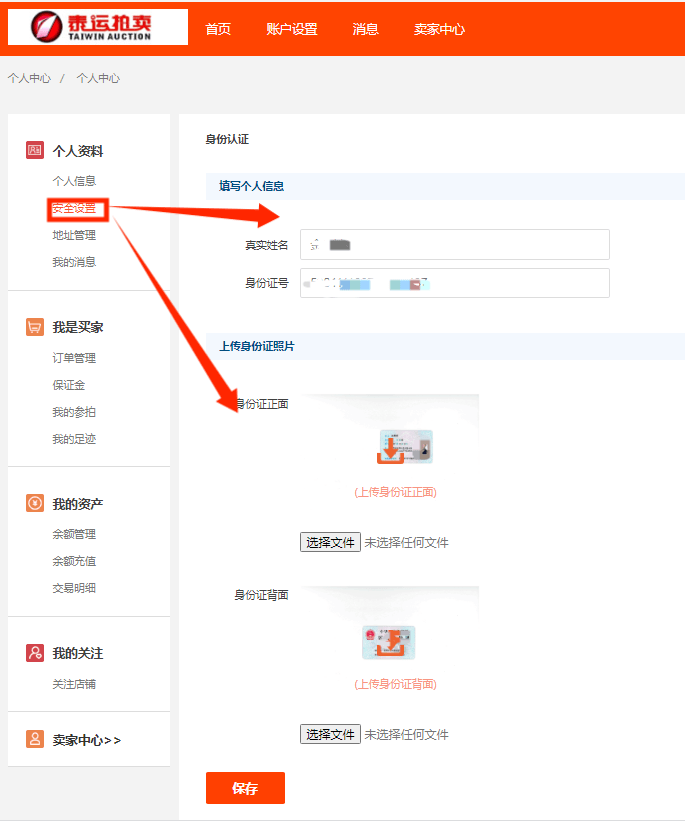Click into the 身份证号 input field

pyautogui.click(x=454, y=283)
